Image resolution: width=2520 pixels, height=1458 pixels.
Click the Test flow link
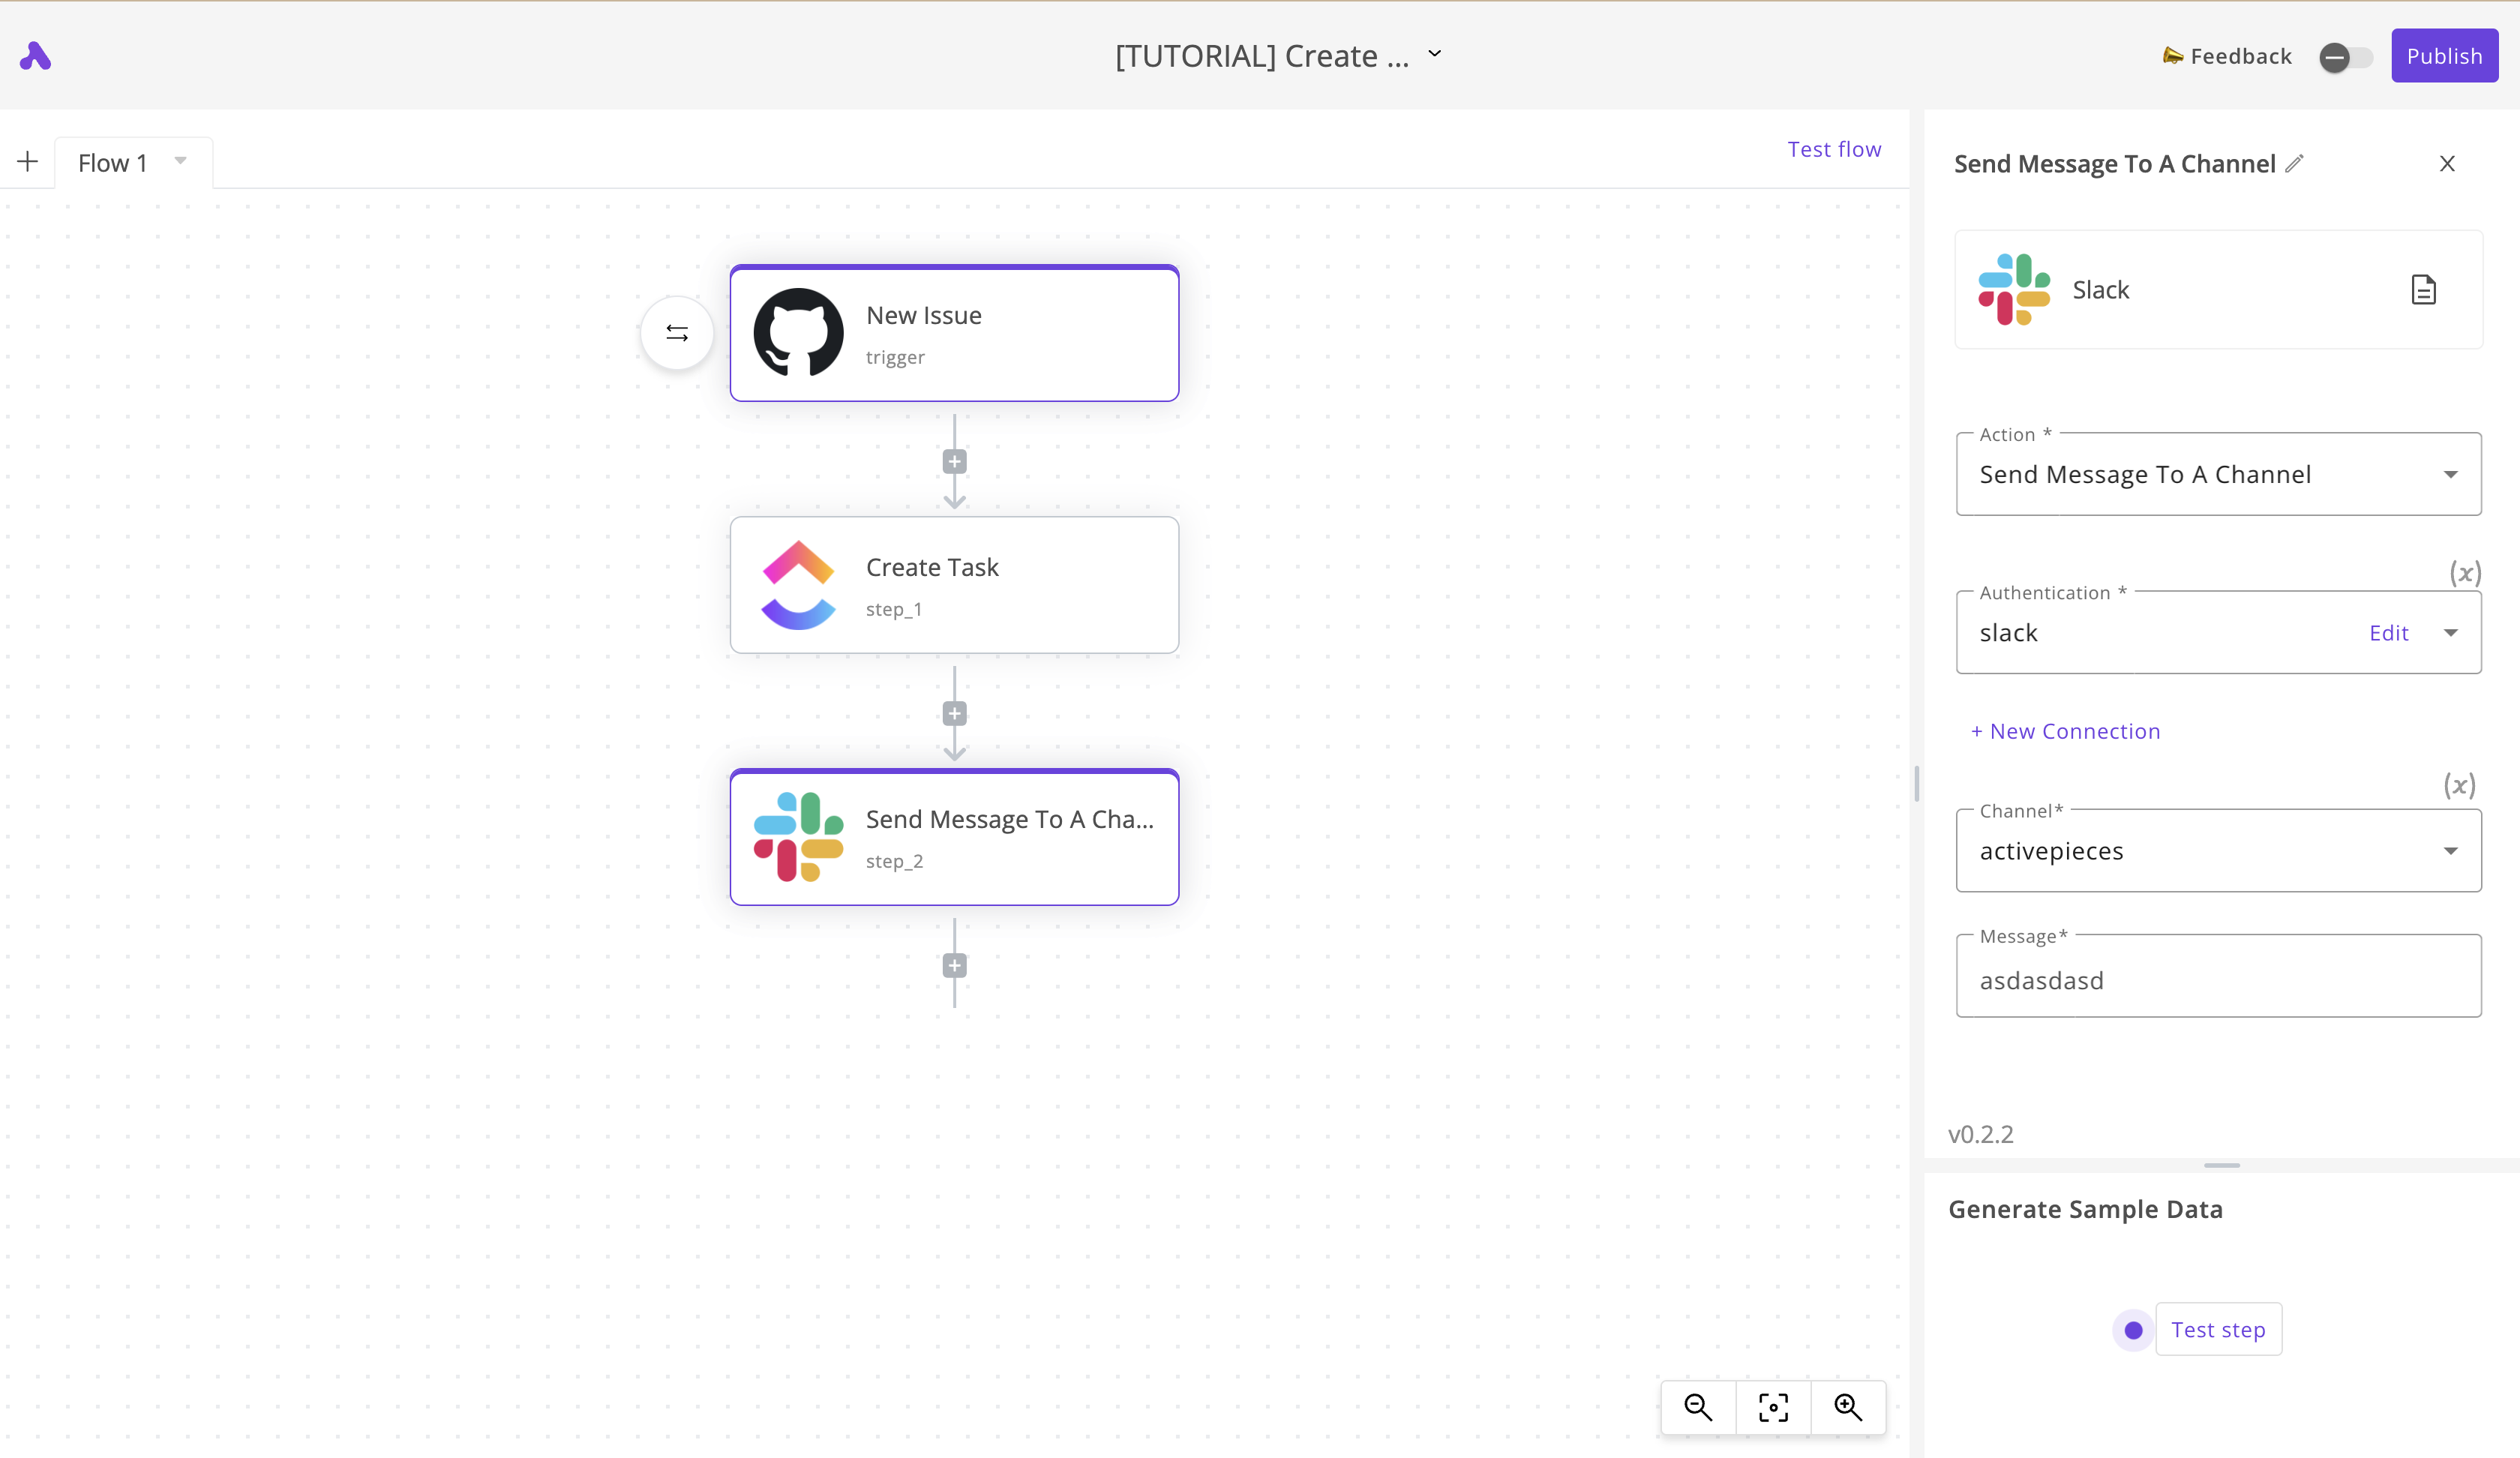point(1833,149)
